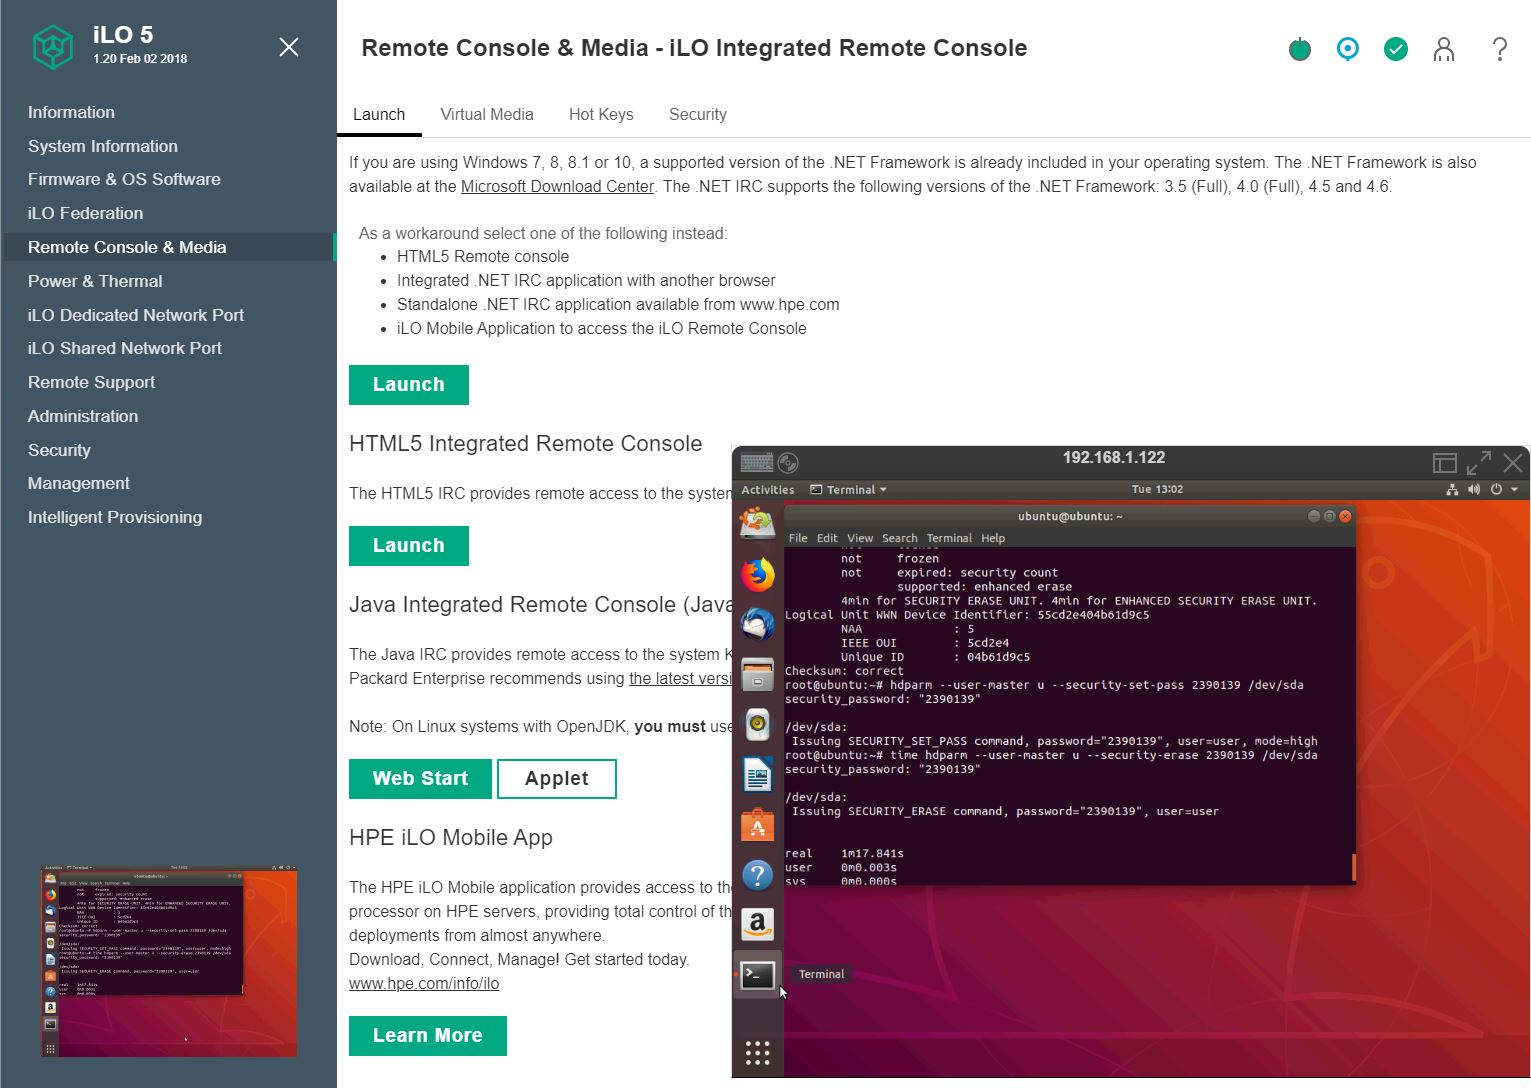Viewport: 1531px width, 1088px height.
Task: Launch Firefox from the Ubuntu dock
Action: pyautogui.click(x=757, y=574)
